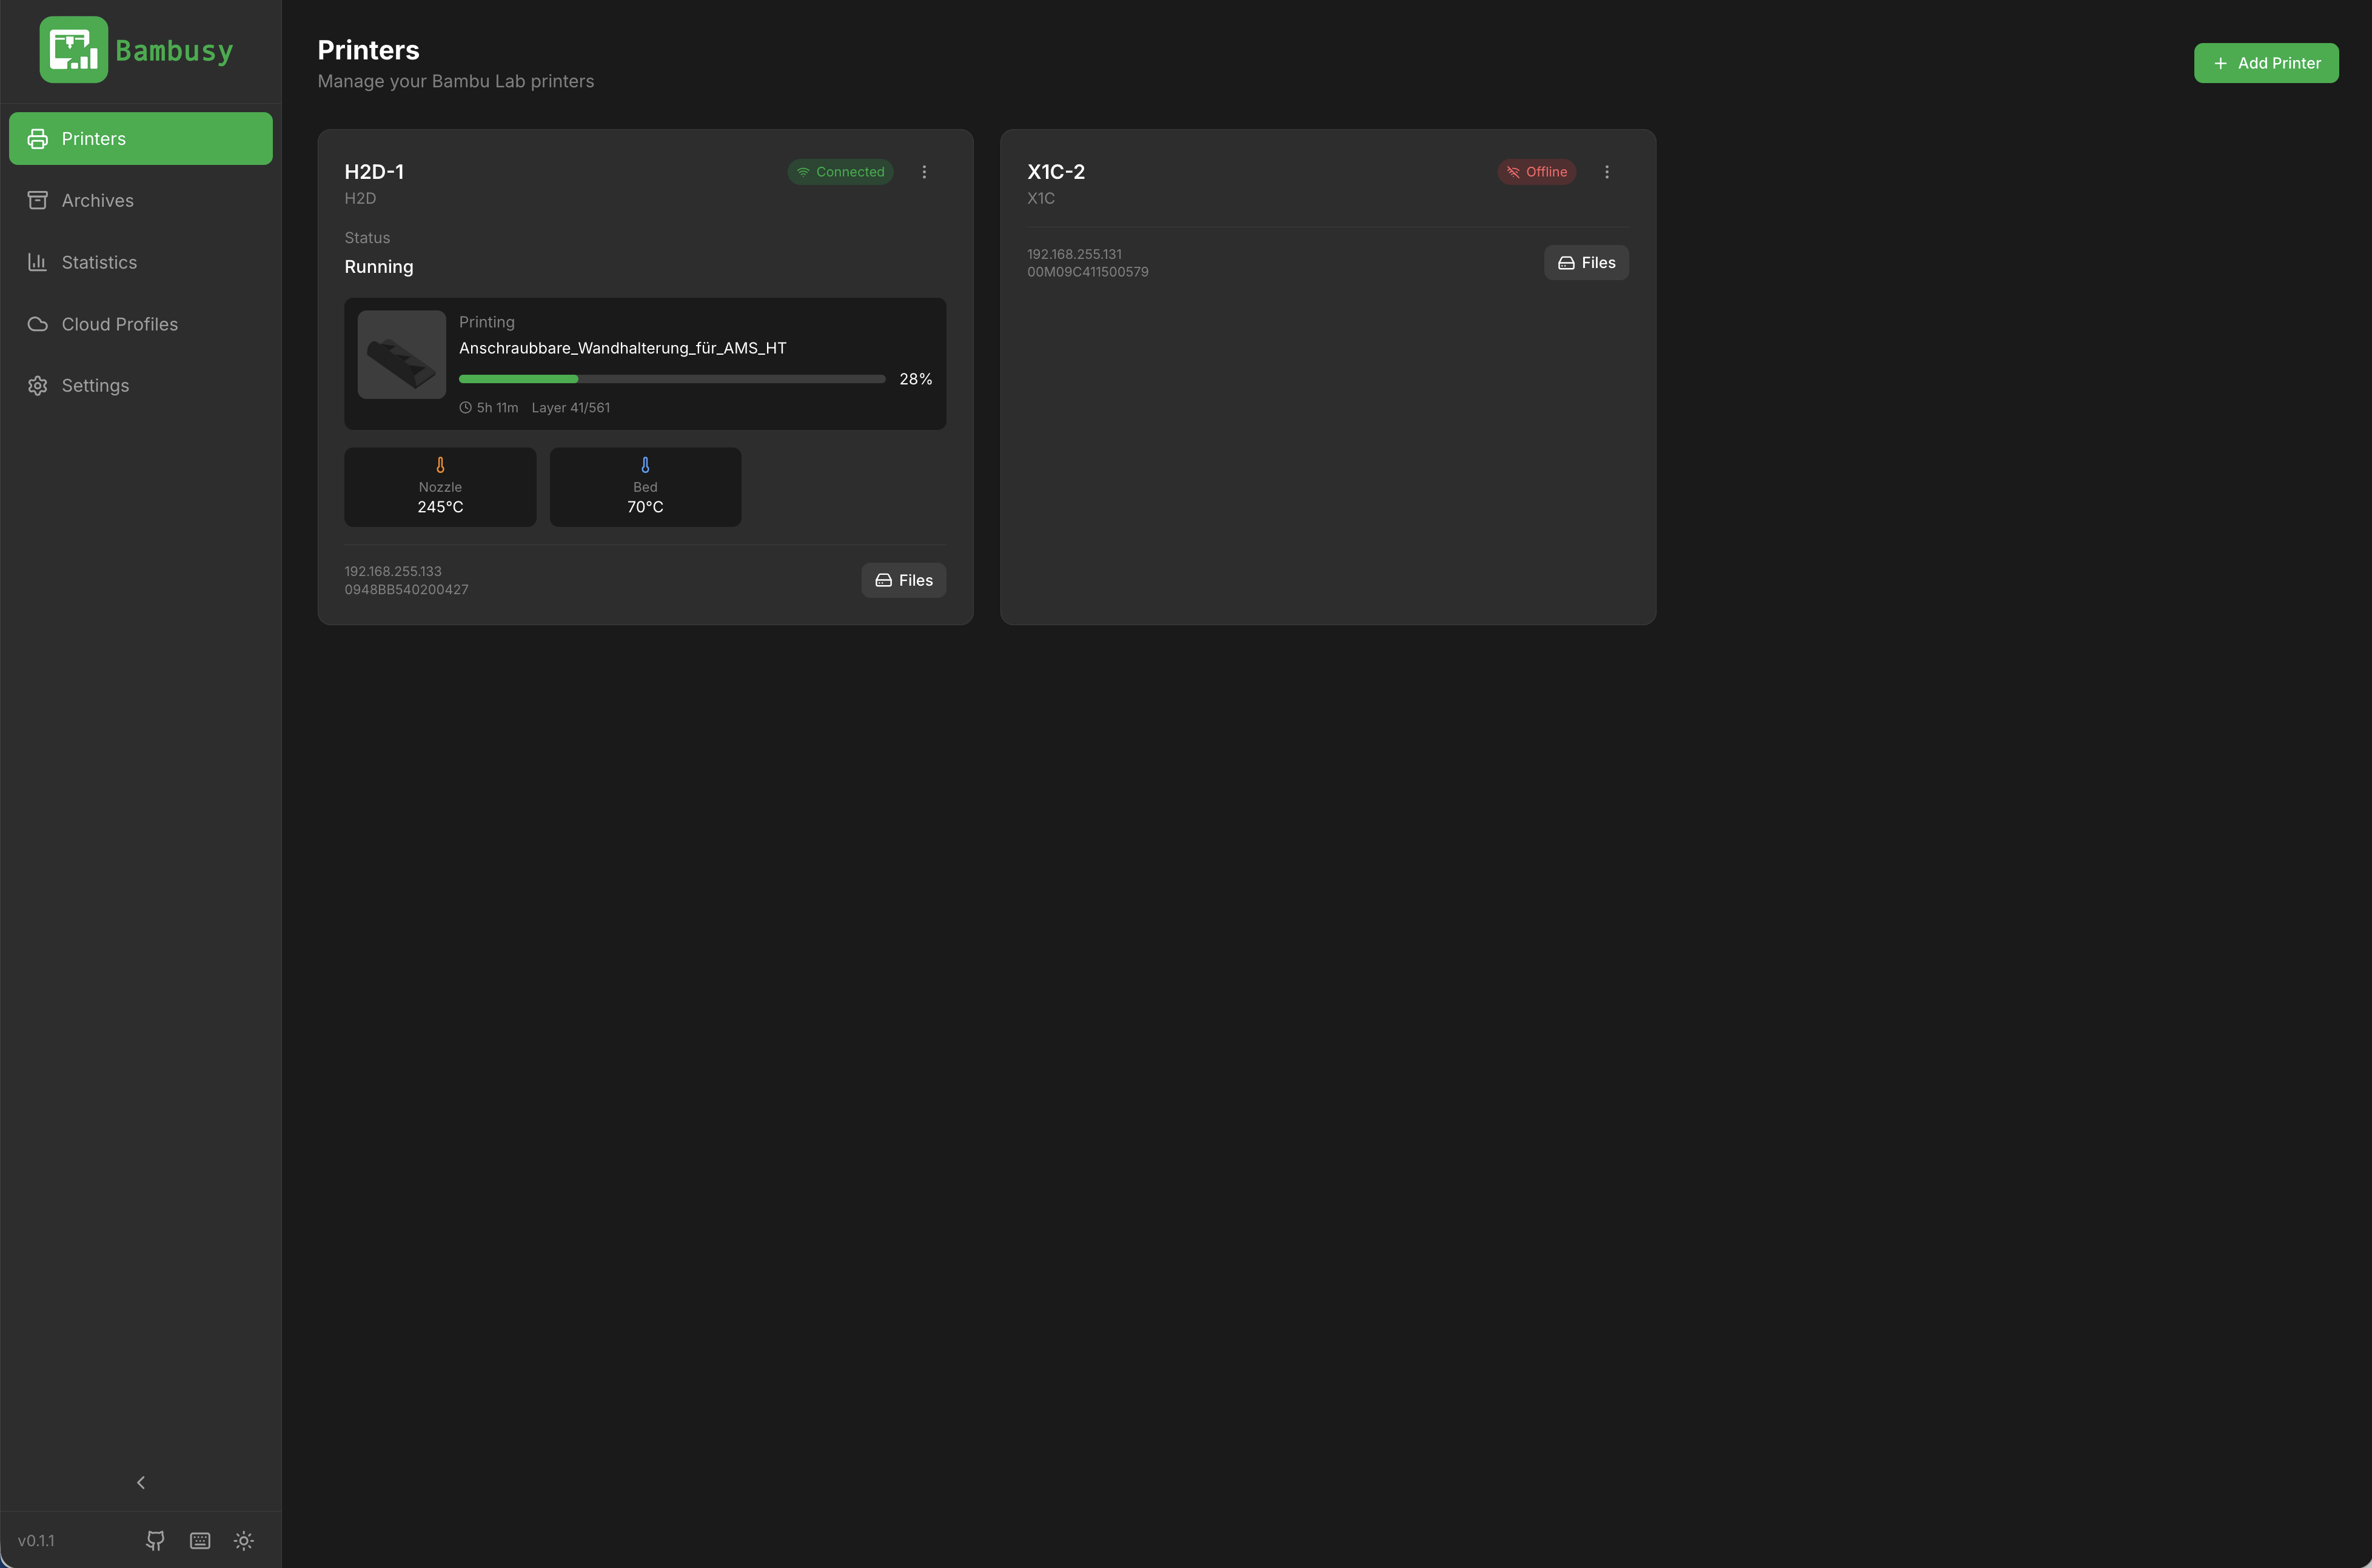Open the GitHub link icon
The height and width of the screenshot is (1568, 2372).
pyautogui.click(x=155, y=1540)
